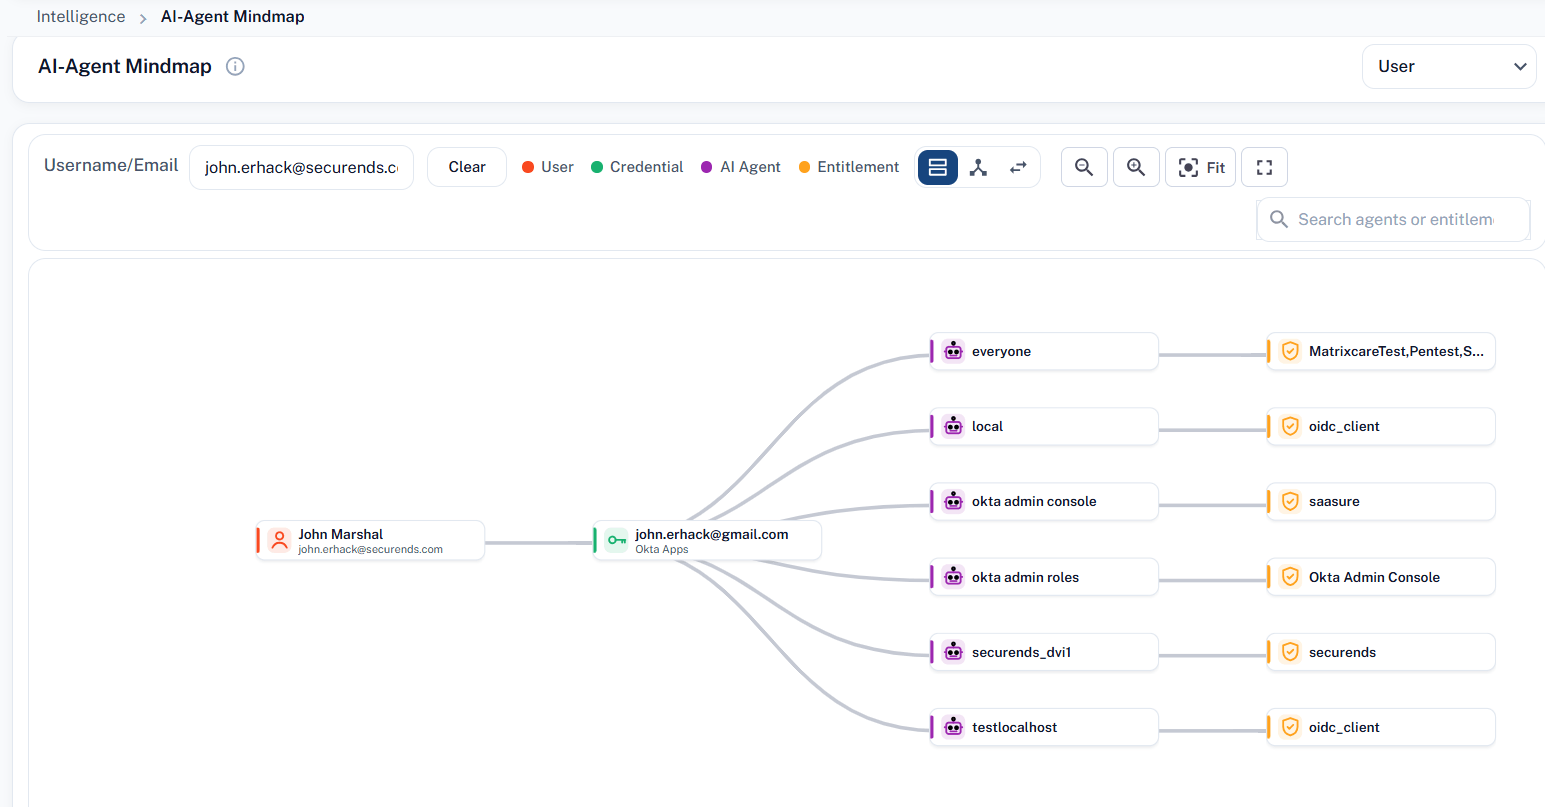Image resolution: width=1545 pixels, height=807 pixels.
Task: Click the shield icon on Okta Admin Console entitlement
Action: click(x=1290, y=577)
